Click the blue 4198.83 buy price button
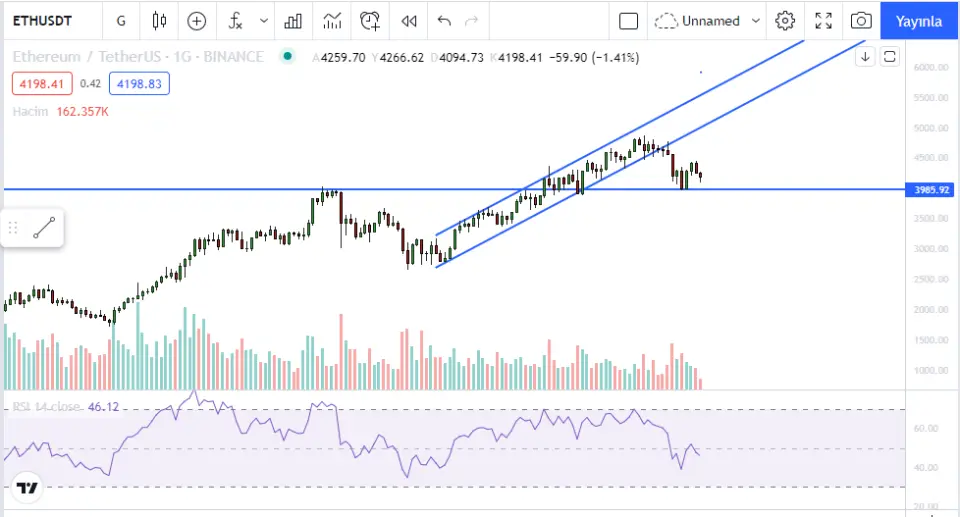 pos(139,84)
